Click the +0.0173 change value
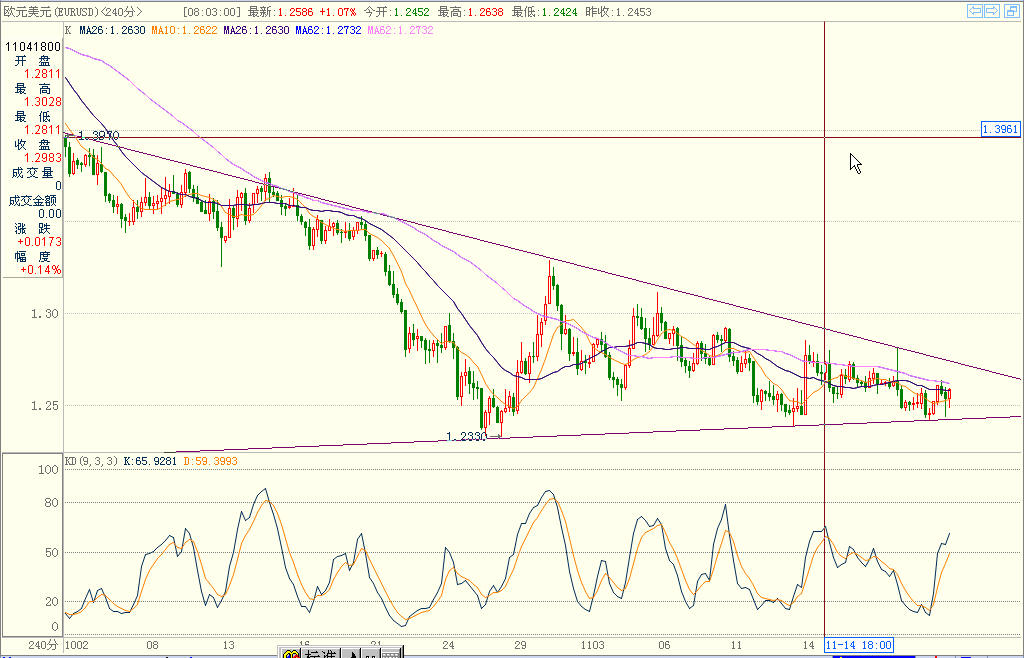 point(39,242)
